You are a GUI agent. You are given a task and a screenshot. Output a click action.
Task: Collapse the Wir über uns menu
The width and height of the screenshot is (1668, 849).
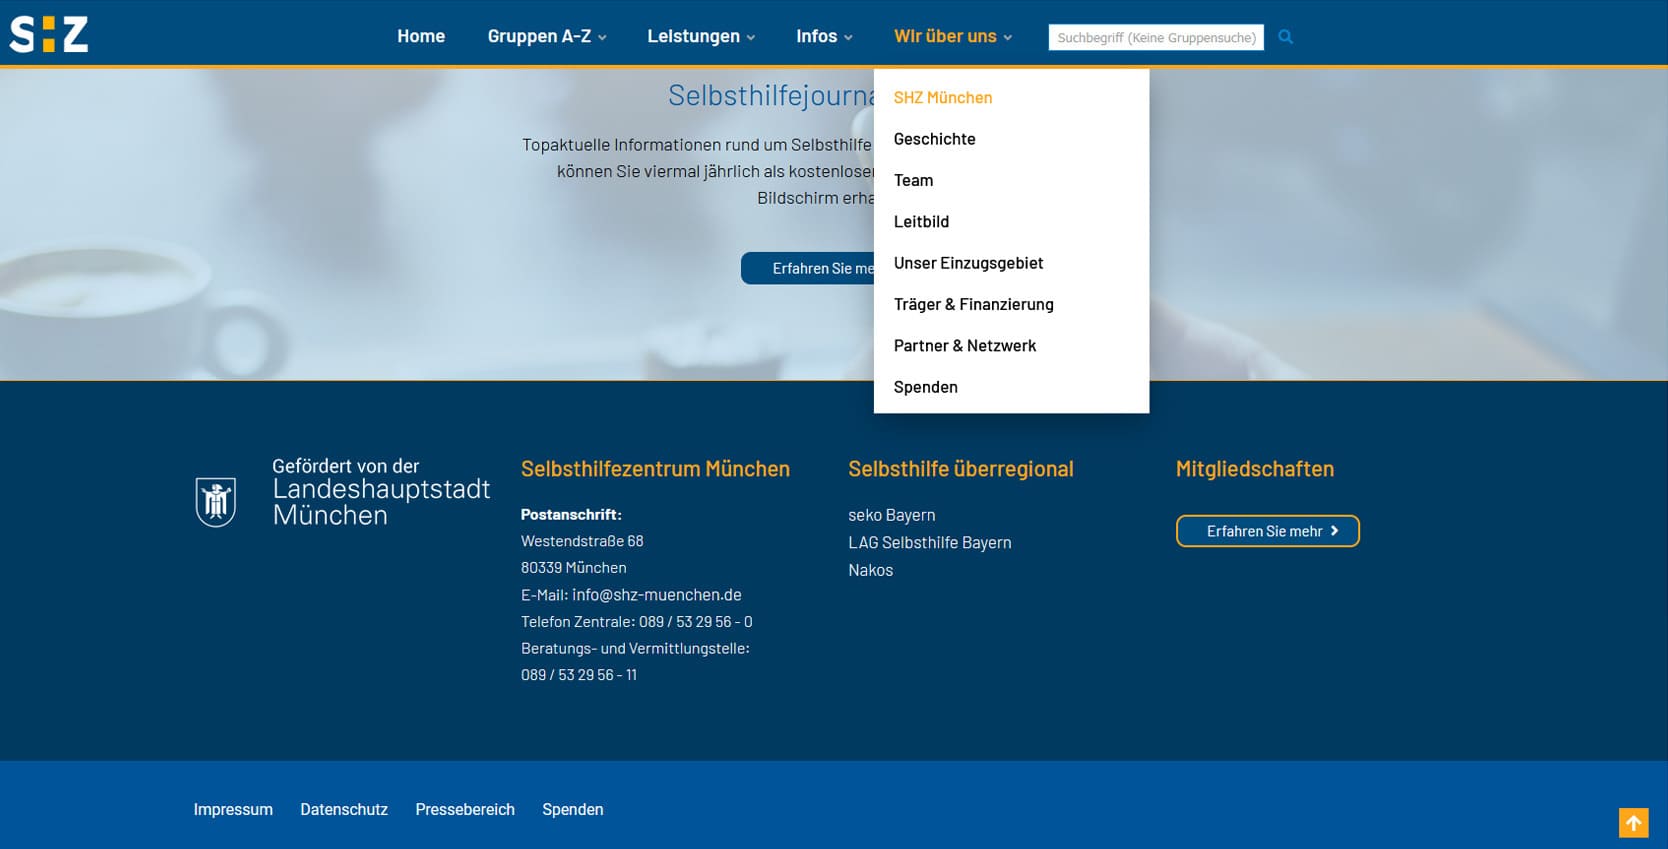(952, 37)
